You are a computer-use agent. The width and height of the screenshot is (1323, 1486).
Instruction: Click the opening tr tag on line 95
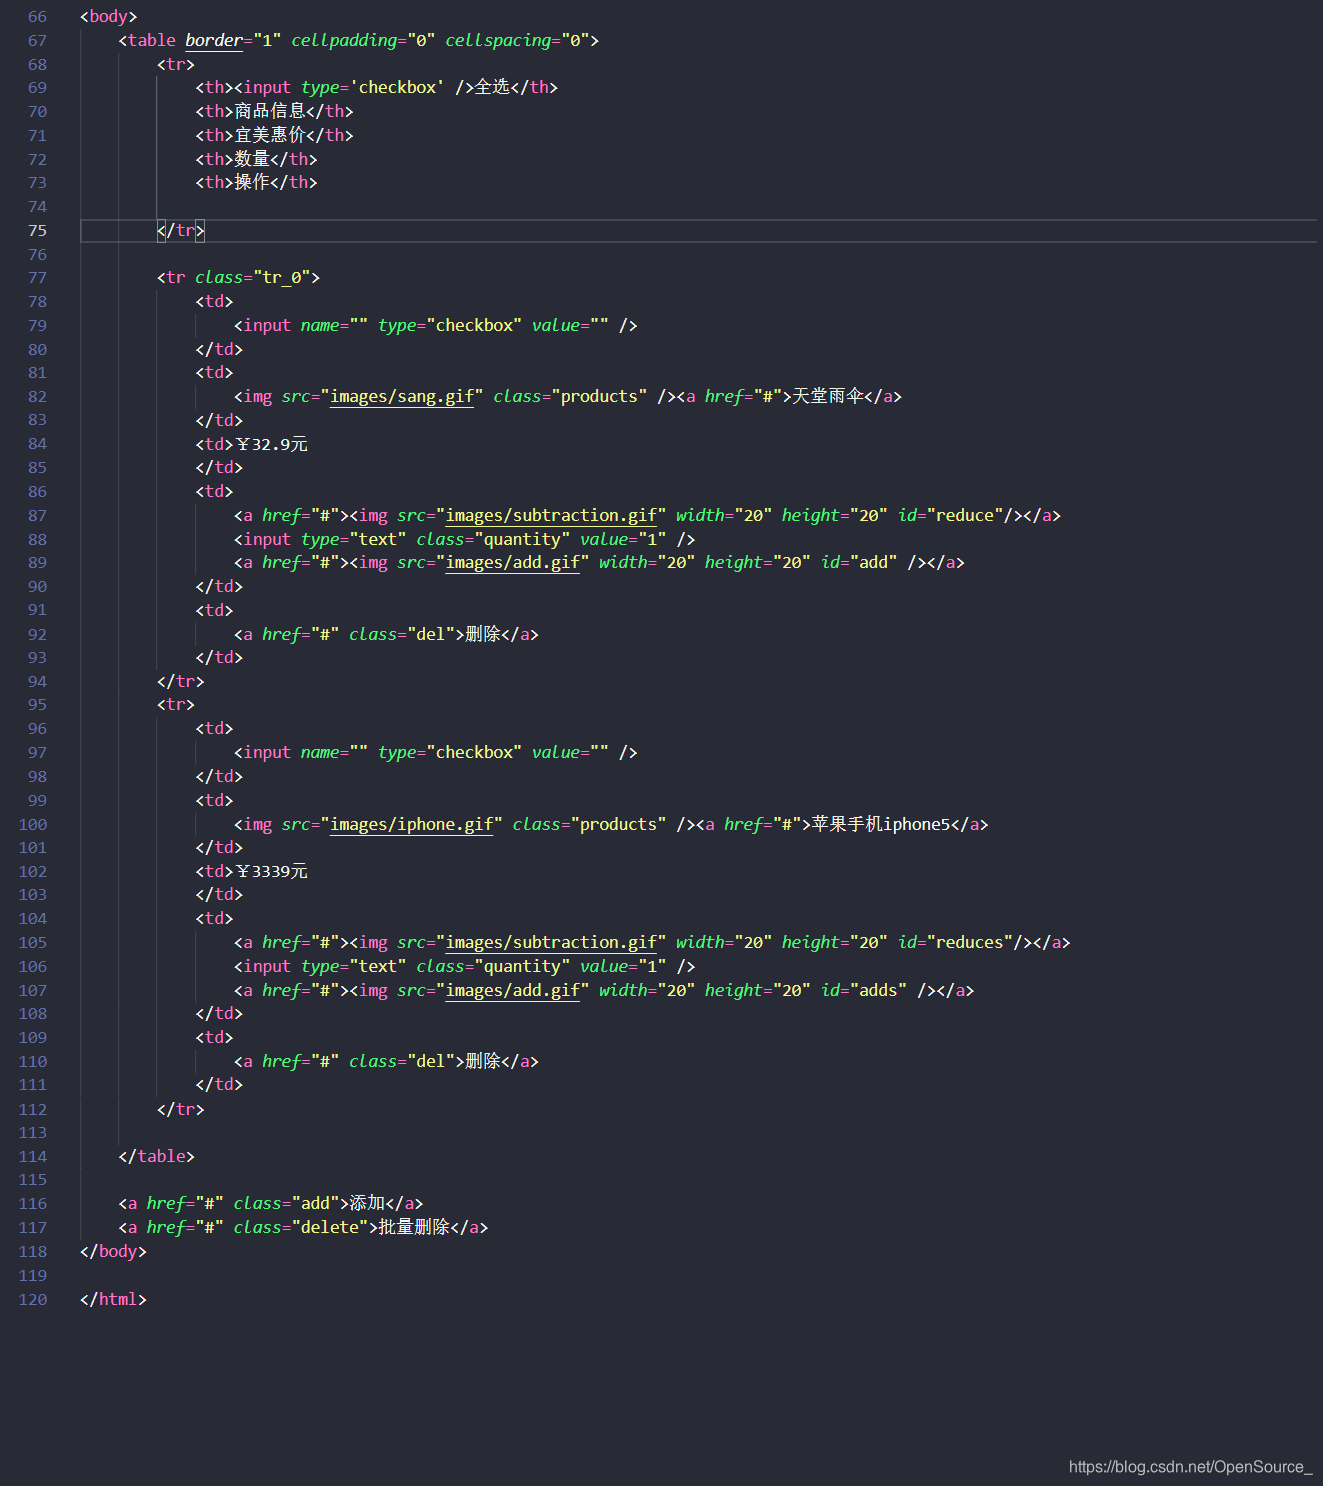pos(176,704)
